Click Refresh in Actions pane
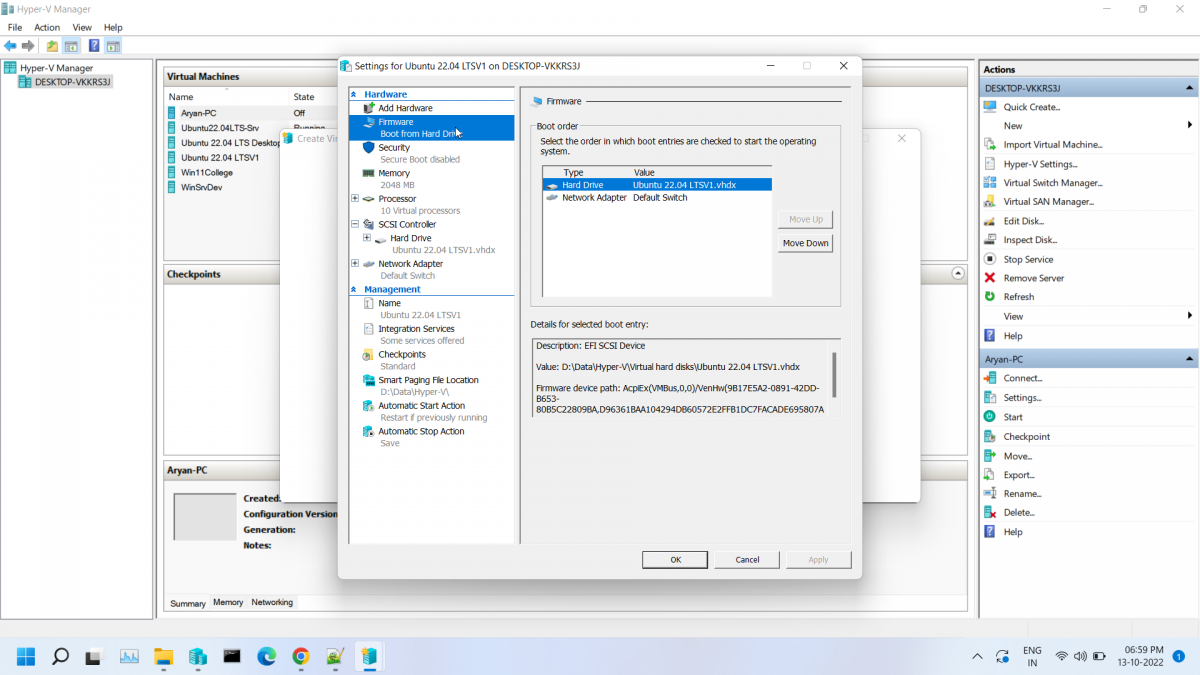1200x675 pixels. [1018, 297]
